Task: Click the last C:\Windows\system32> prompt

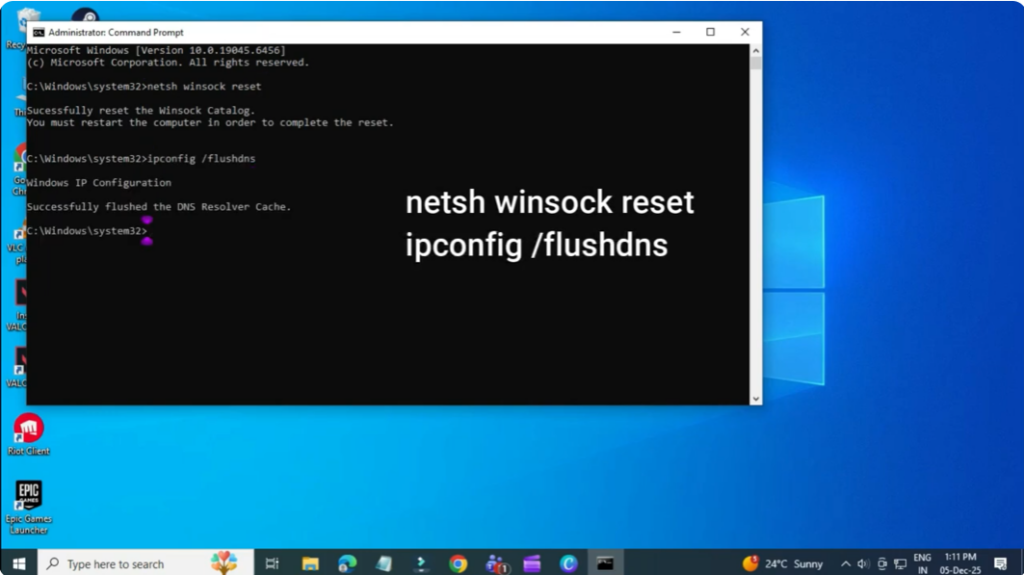Action: (87, 231)
